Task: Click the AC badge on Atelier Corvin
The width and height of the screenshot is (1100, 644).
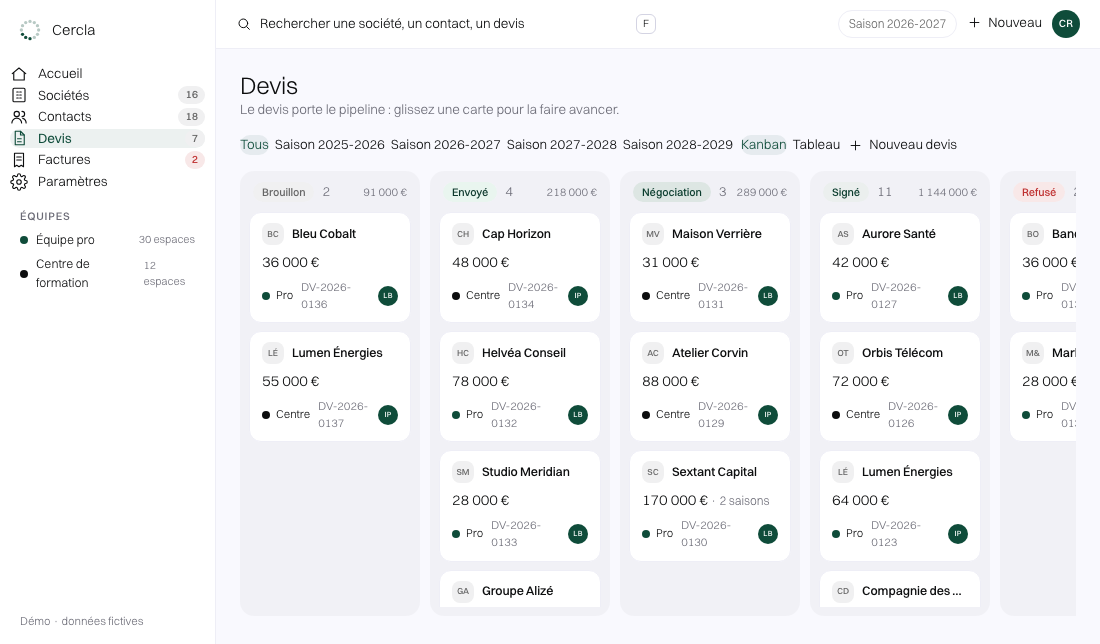Action: (x=653, y=353)
